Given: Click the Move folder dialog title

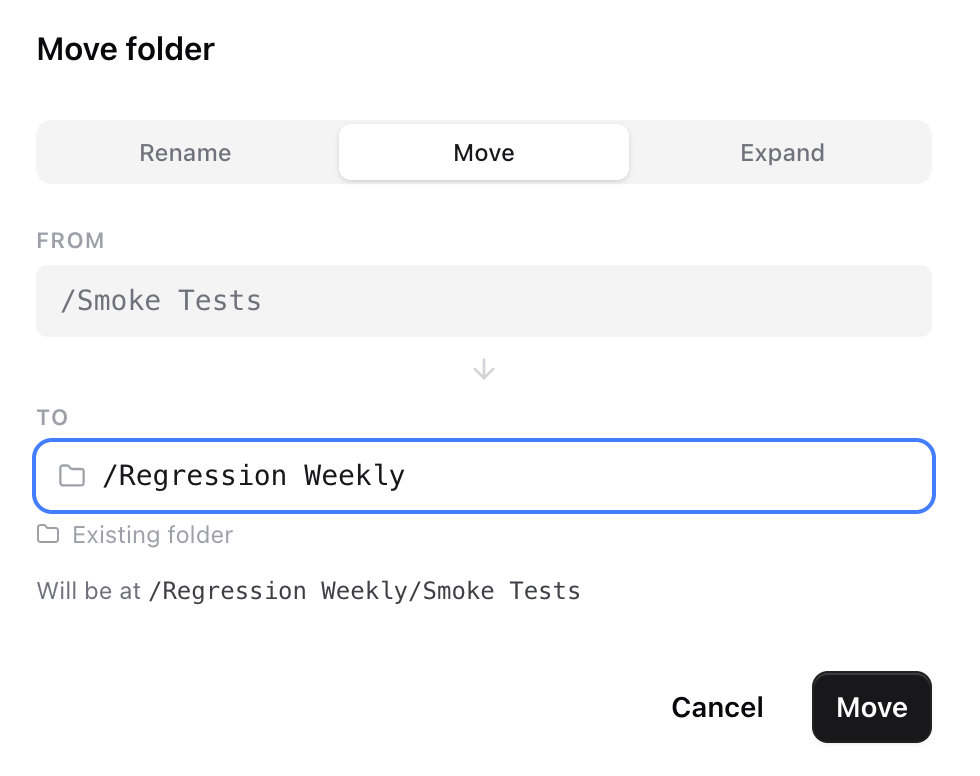Looking at the screenshot, I should coord(125,49).
